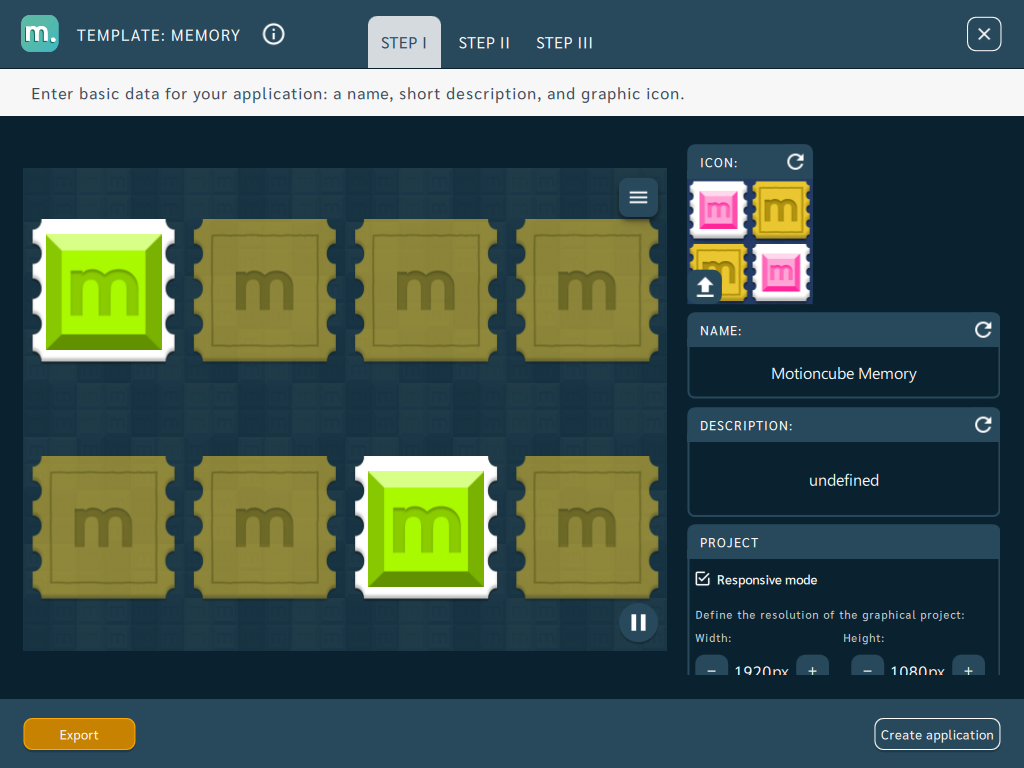Switch to the STEP III tab
Viewport: 1024px width, 768px height.
(564, 42)
